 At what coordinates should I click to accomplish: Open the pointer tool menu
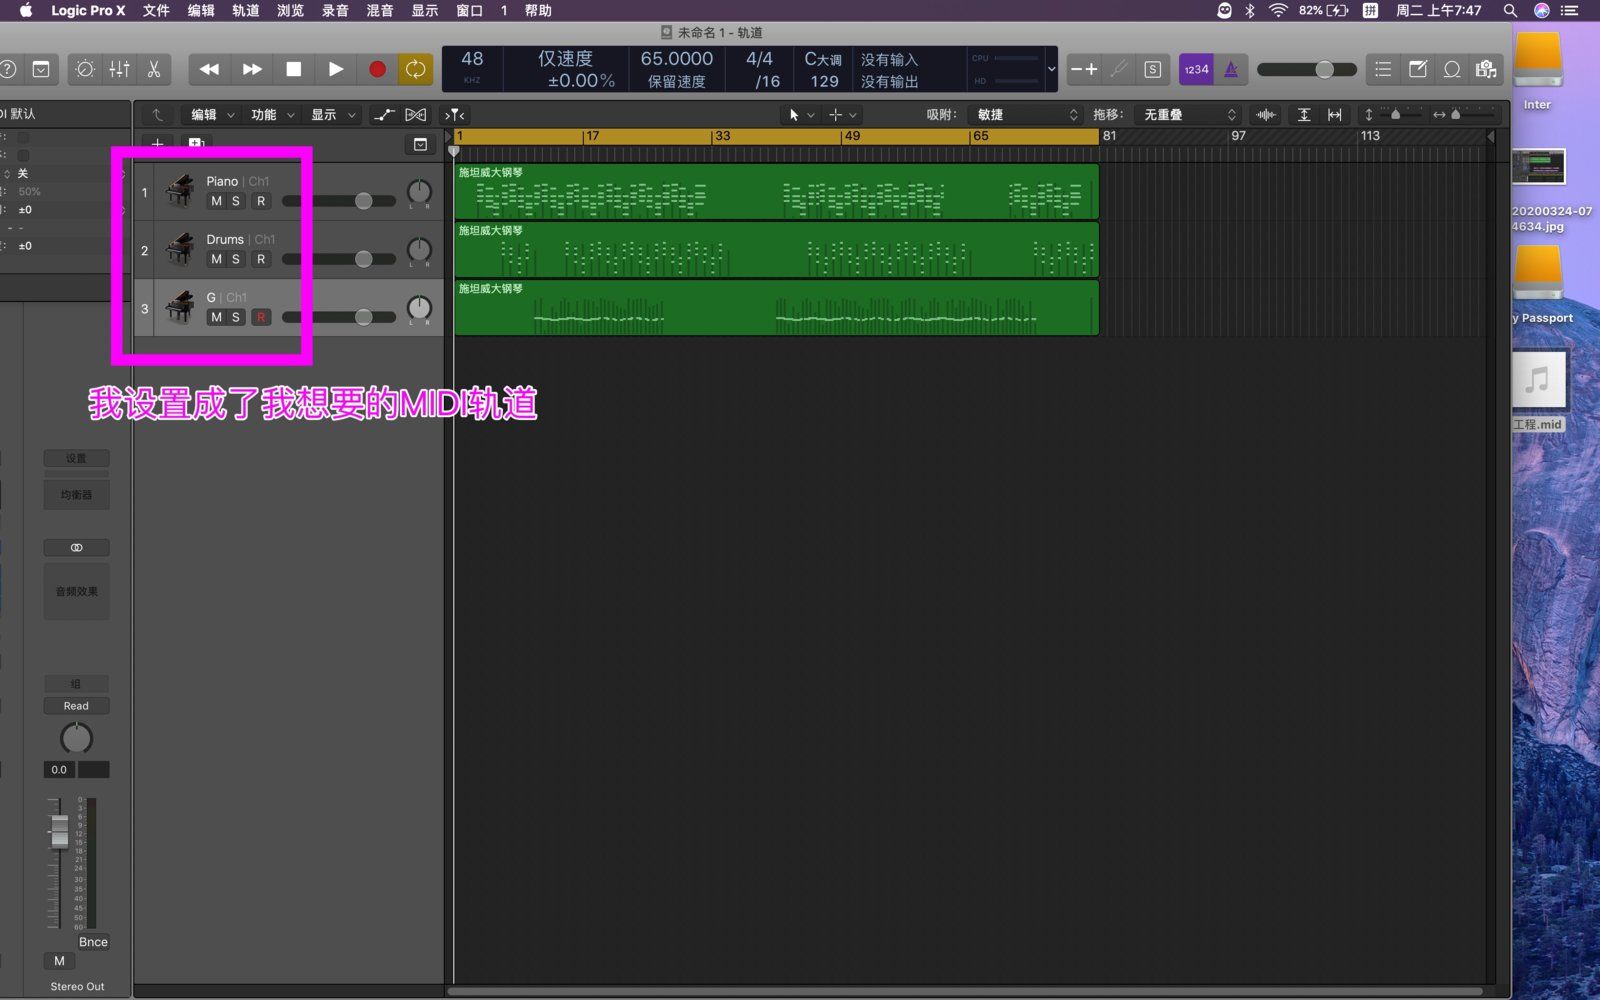[x=802, y=115]
